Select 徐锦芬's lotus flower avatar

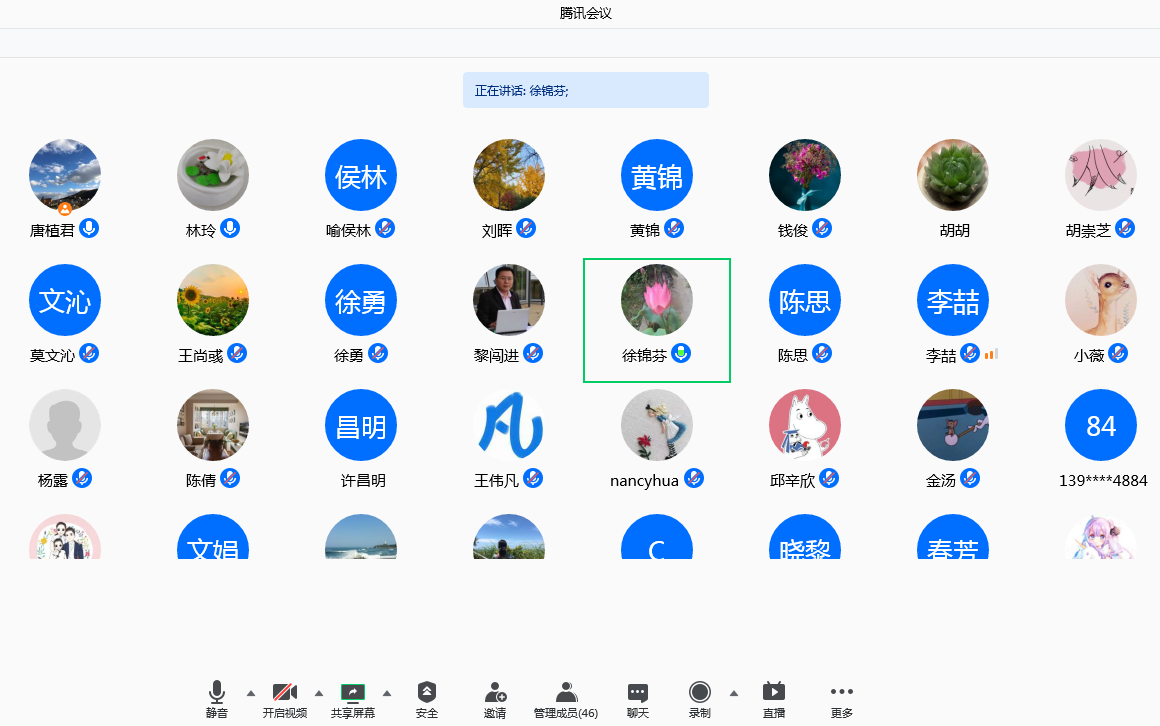[657, 300]
